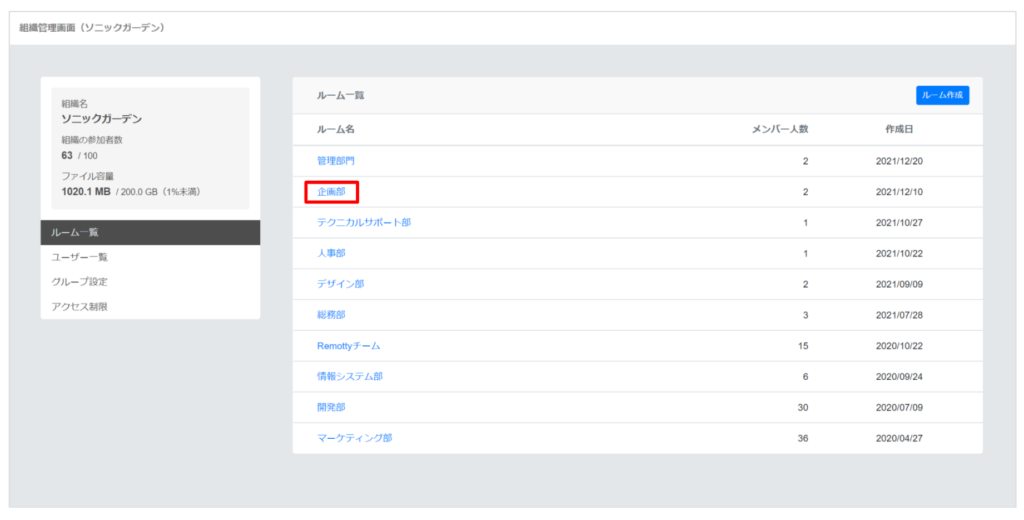The height and width of the screenshot is (520, 1024).
Task: Select ルーム一覧 in the sidebar menu
Action: (x=150, y=233)
